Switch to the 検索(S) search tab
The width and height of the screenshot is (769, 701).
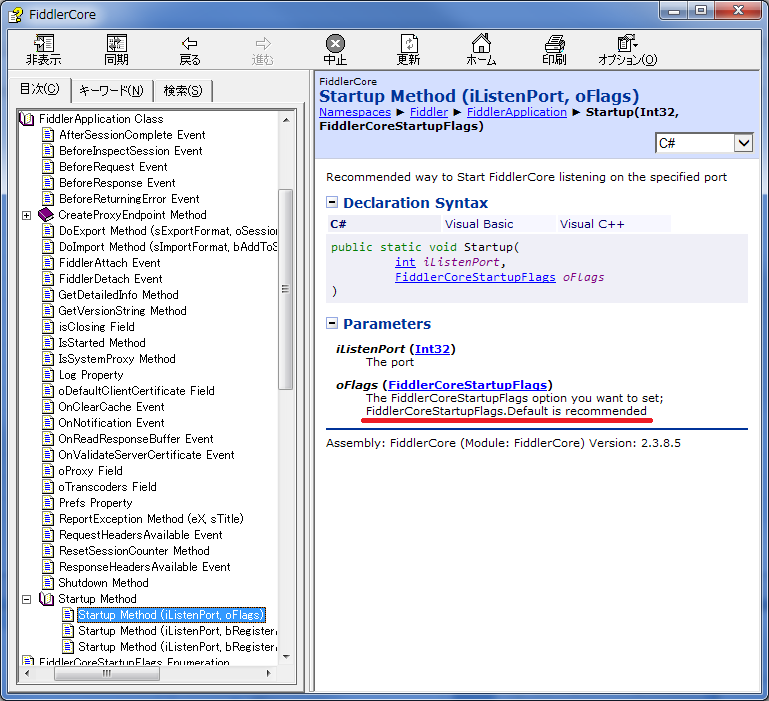[182, 91]
